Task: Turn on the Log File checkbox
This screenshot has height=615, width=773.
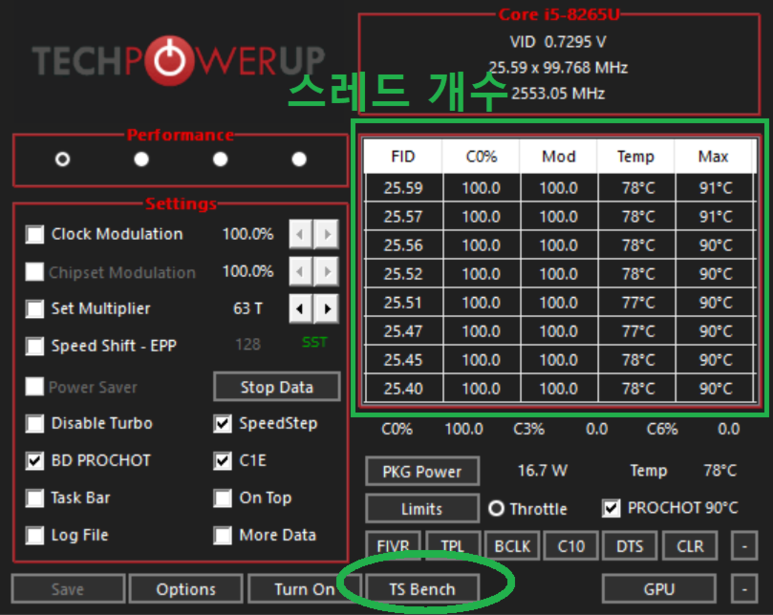Action: pyautogui.click(x=35, y=535)
